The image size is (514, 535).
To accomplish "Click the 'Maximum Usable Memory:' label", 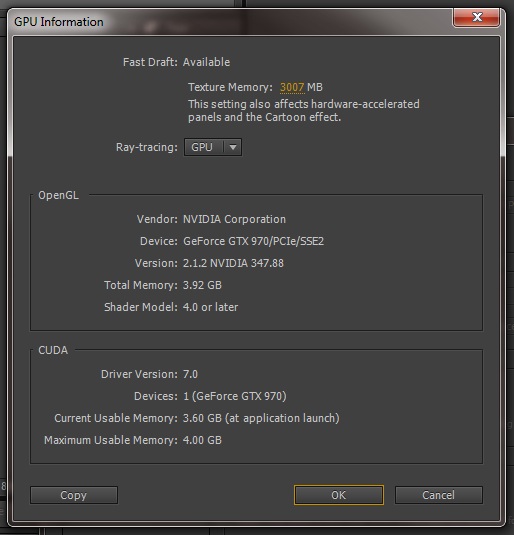I will [111, 440].
